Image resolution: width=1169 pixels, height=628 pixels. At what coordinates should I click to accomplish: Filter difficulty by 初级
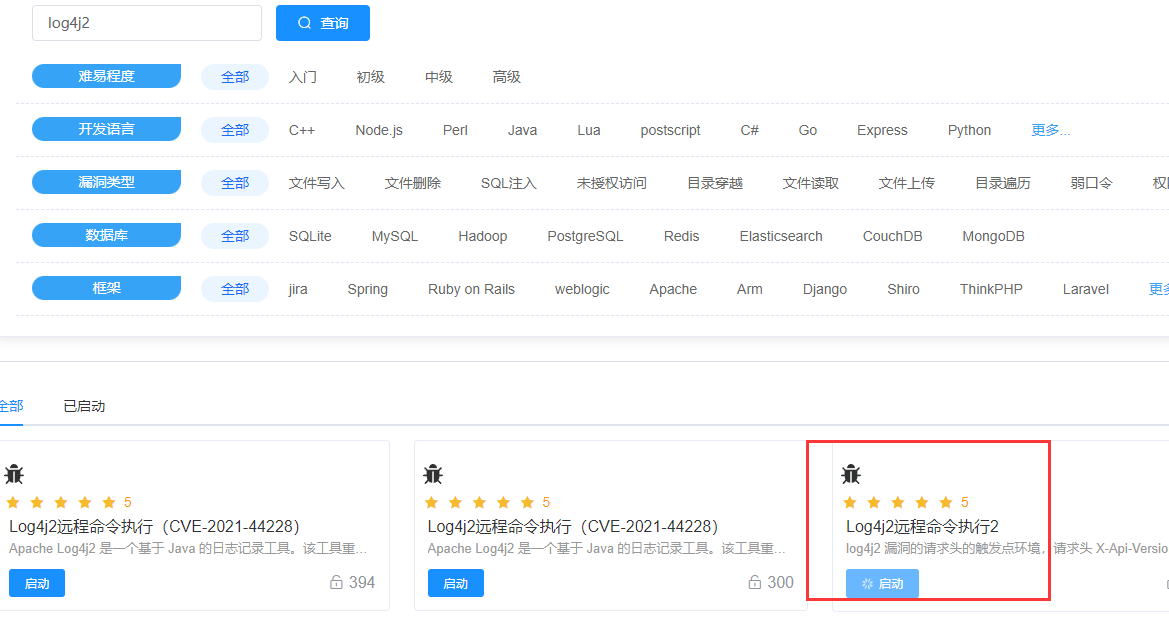[371, 77]
